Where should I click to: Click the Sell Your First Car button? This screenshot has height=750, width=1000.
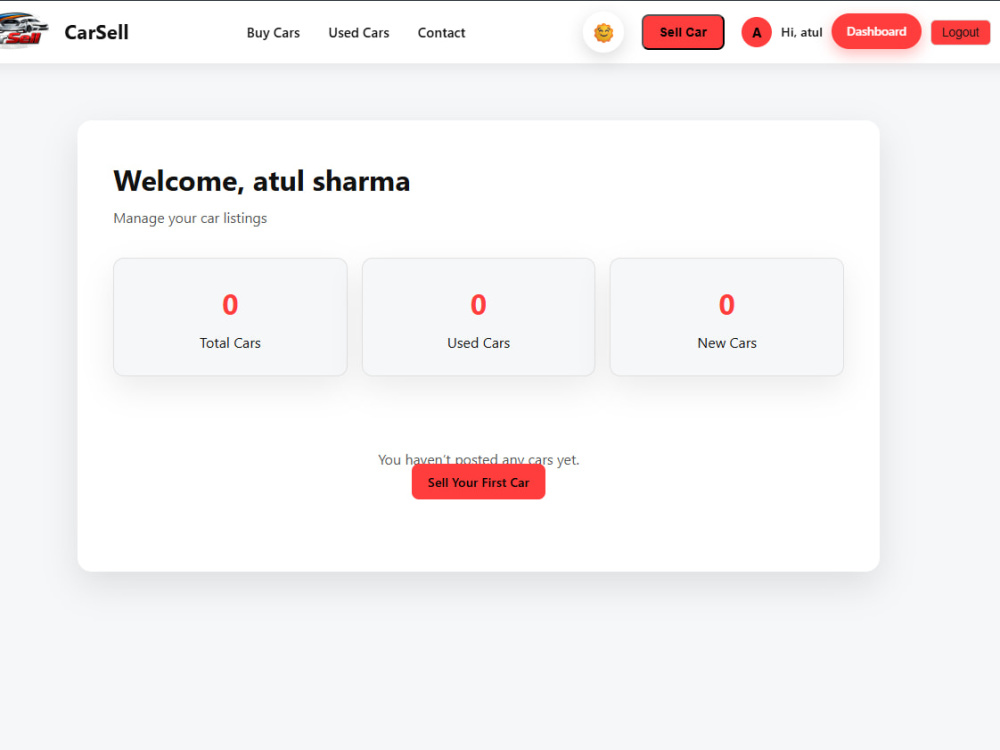[x=478, y=482]
